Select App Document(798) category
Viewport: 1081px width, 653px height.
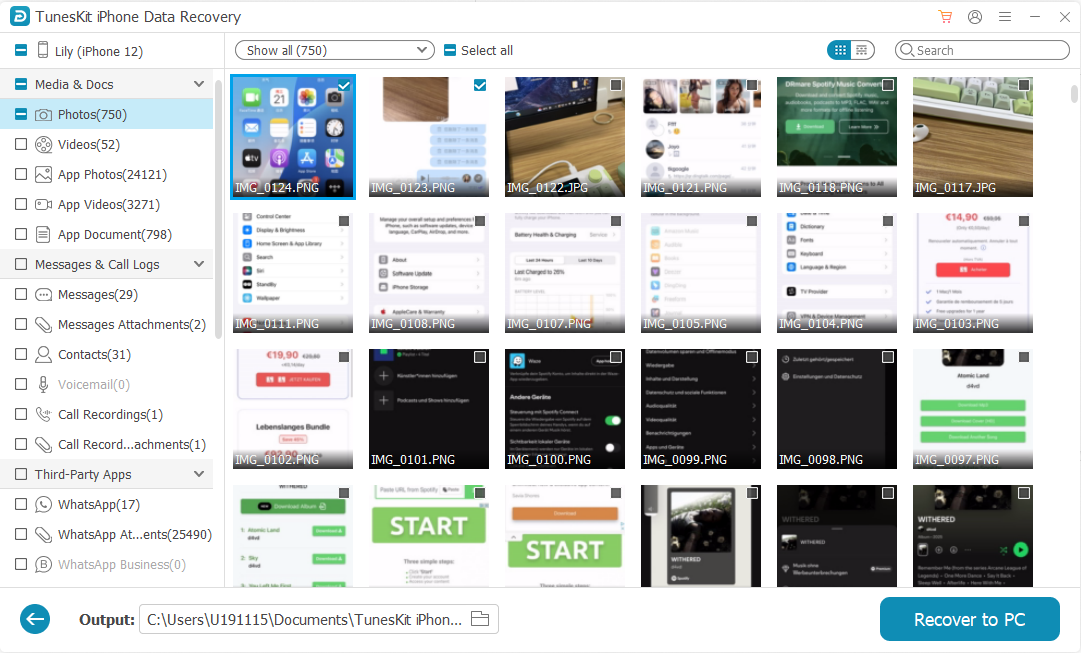[107, 234]
